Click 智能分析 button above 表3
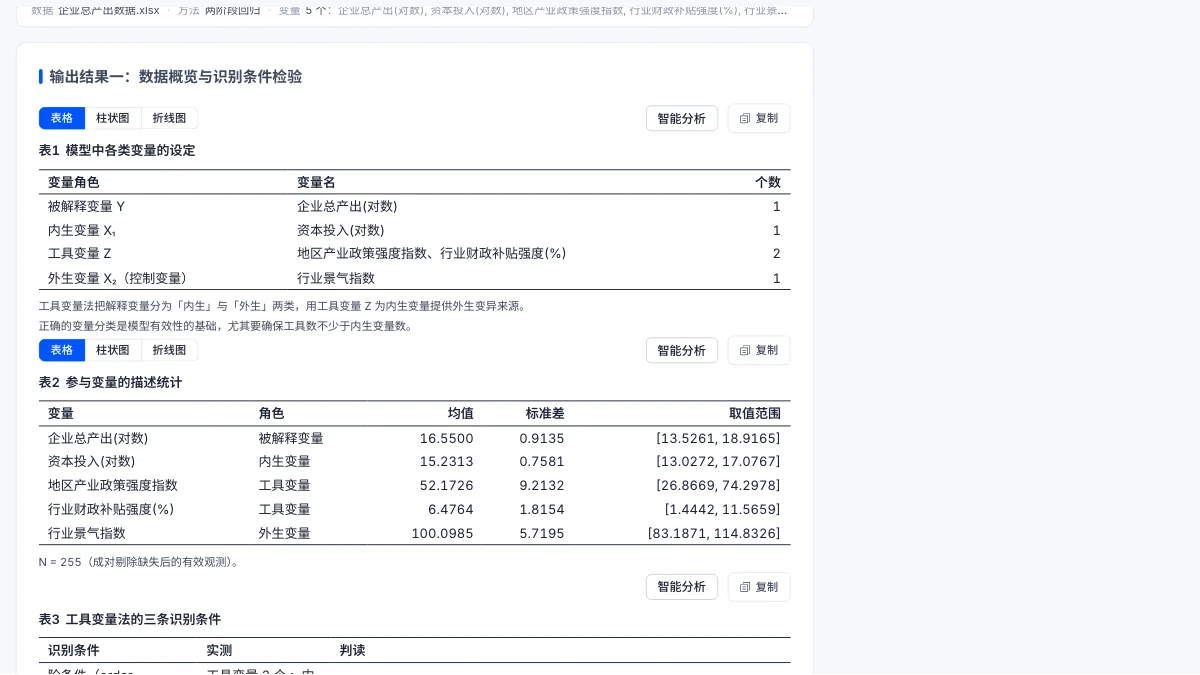1200x675 pixels. 682,587
